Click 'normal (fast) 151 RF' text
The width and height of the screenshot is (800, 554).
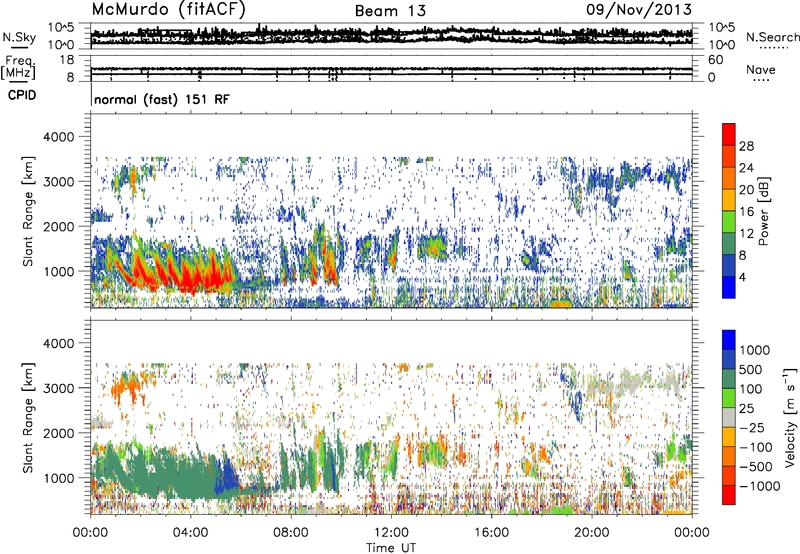162,99
